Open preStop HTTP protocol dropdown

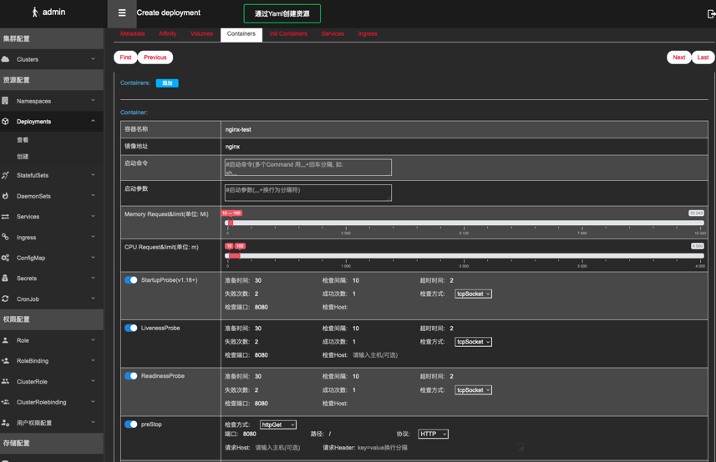[433, 434]
